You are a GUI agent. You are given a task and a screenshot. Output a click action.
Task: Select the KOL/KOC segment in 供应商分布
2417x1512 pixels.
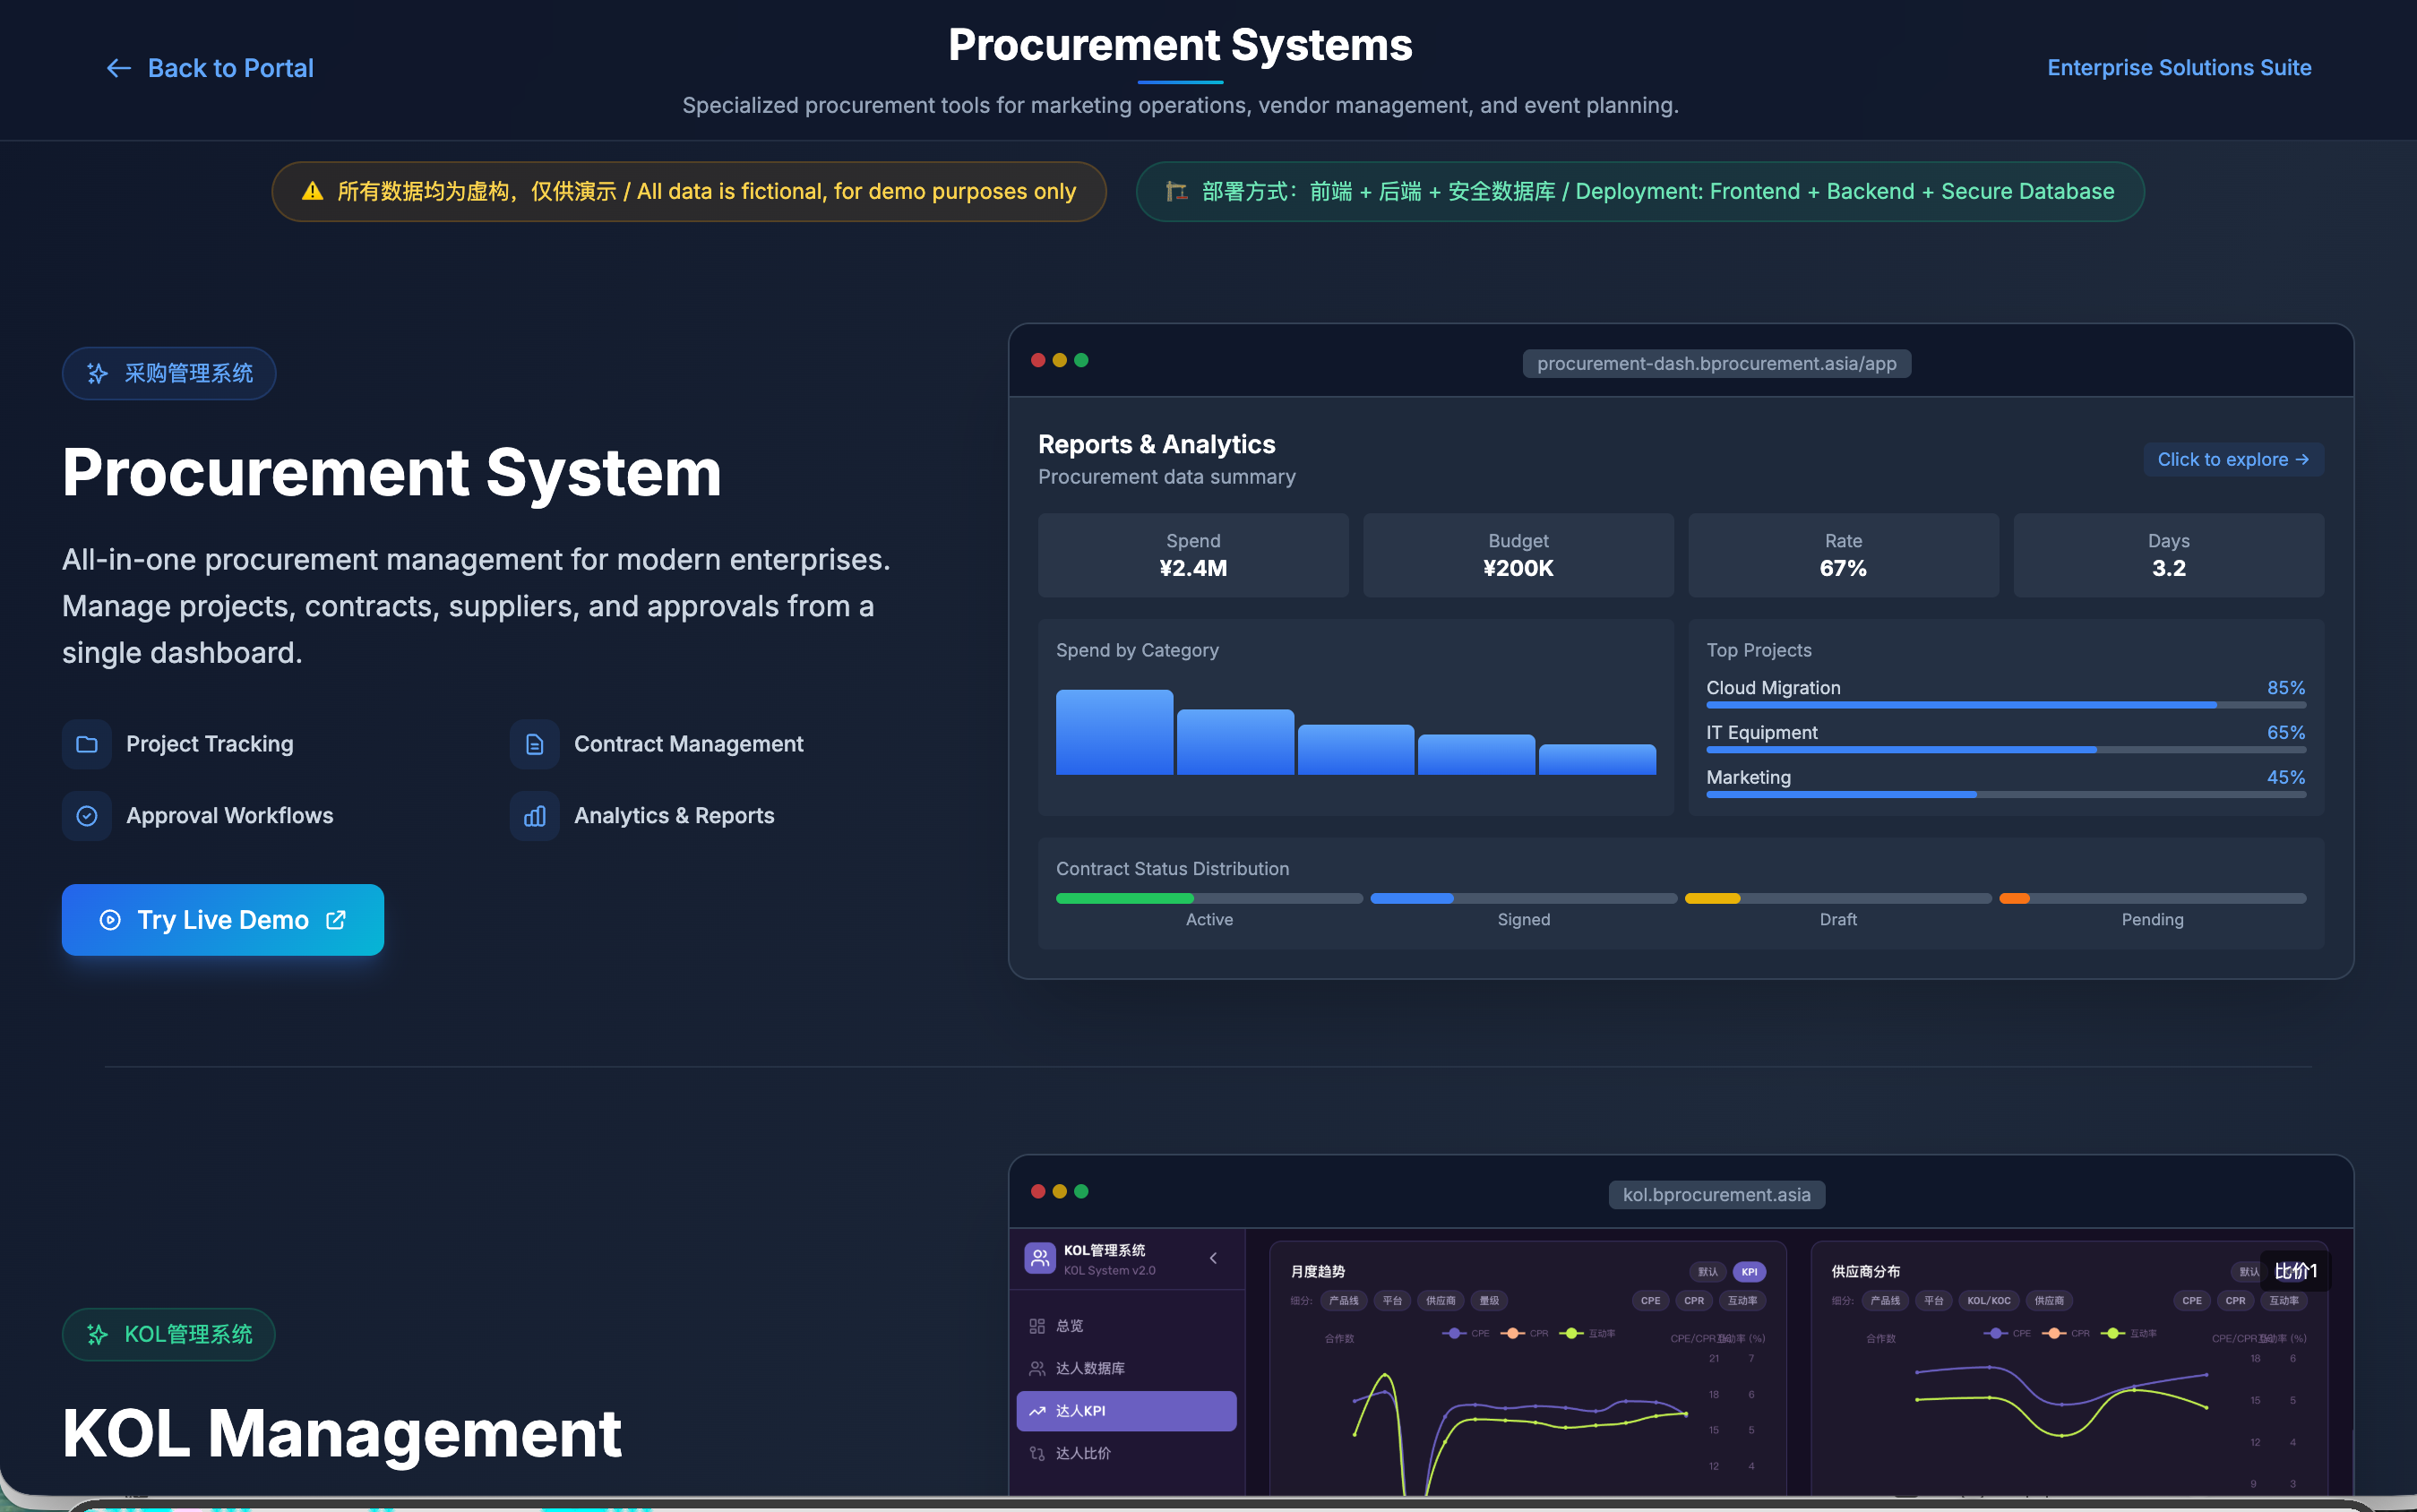(1988, 1301)
